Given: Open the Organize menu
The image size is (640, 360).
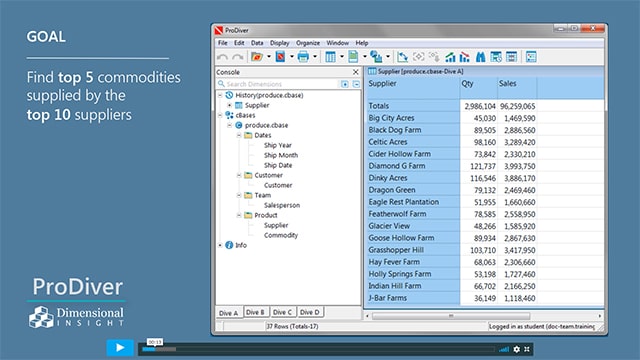Looking at the screenshot, I should 308,43.
